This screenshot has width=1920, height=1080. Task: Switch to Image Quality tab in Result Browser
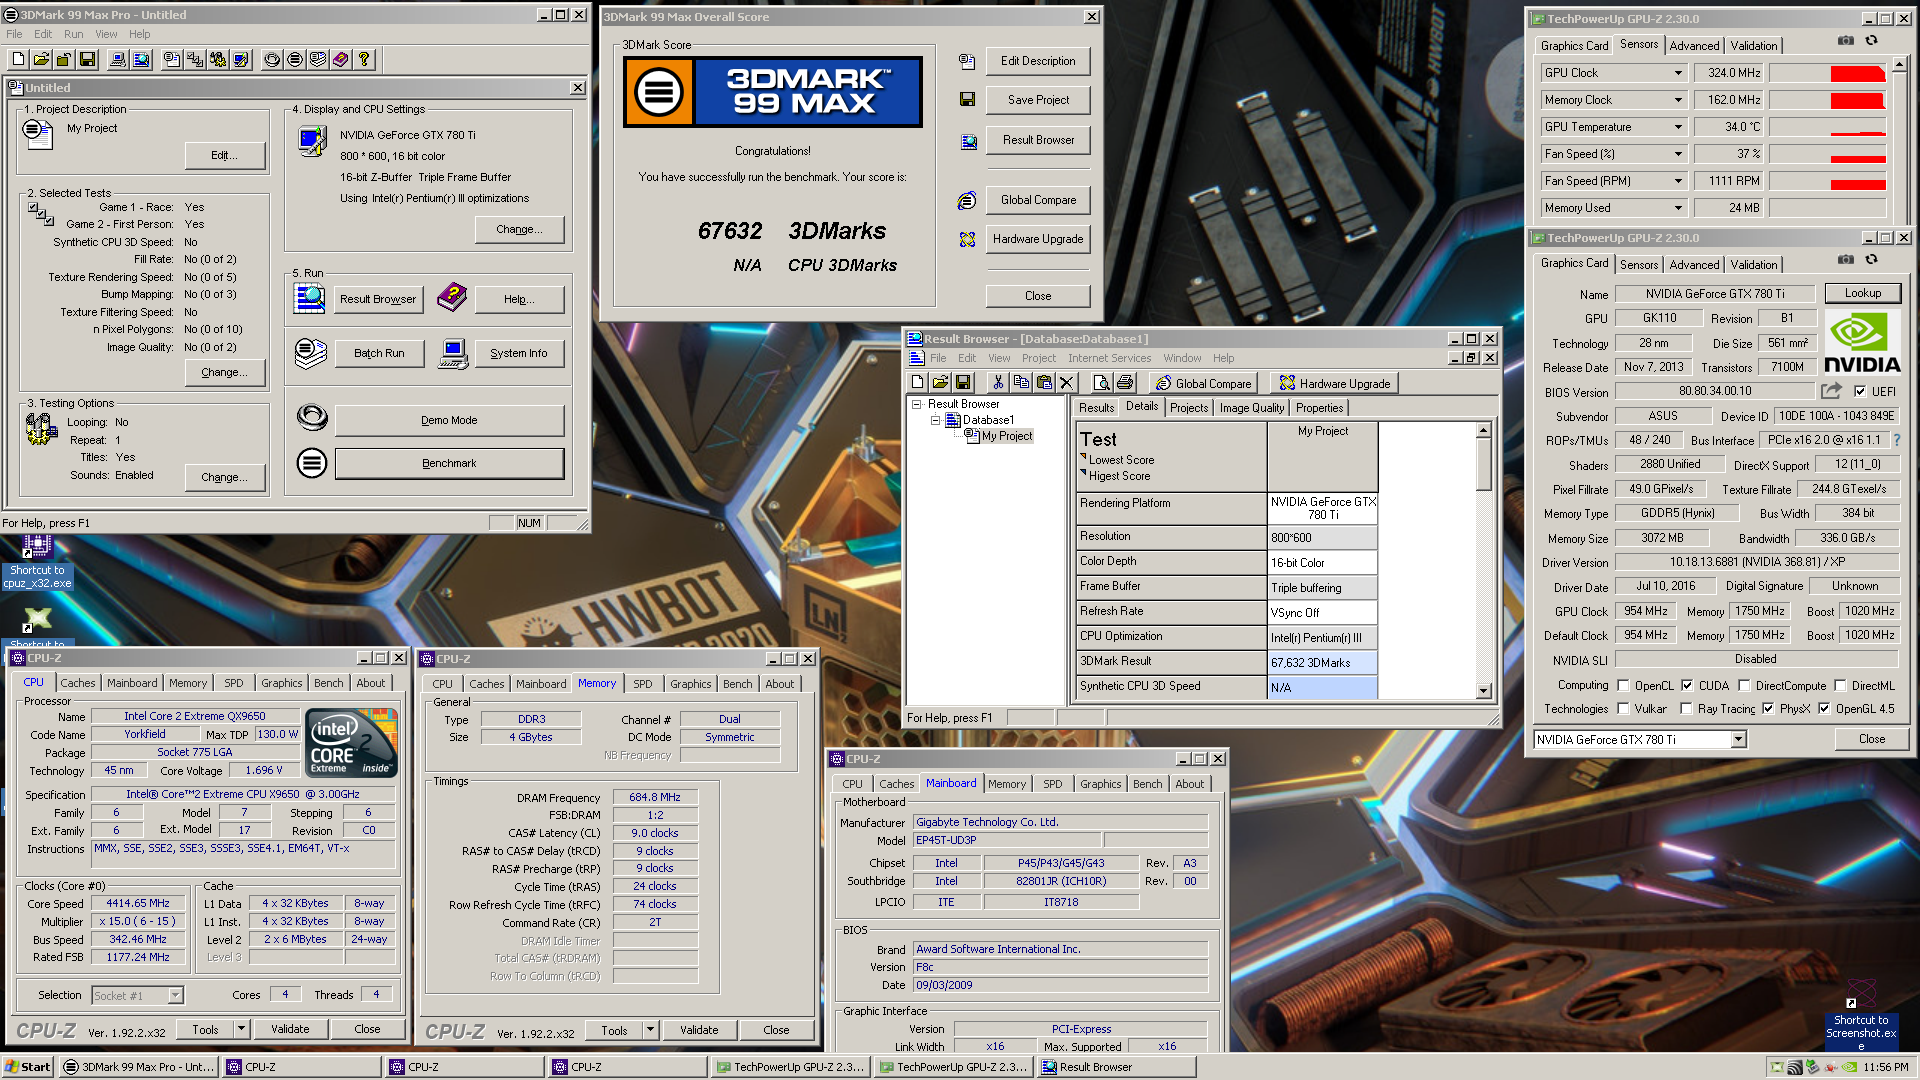[1251, 408]
